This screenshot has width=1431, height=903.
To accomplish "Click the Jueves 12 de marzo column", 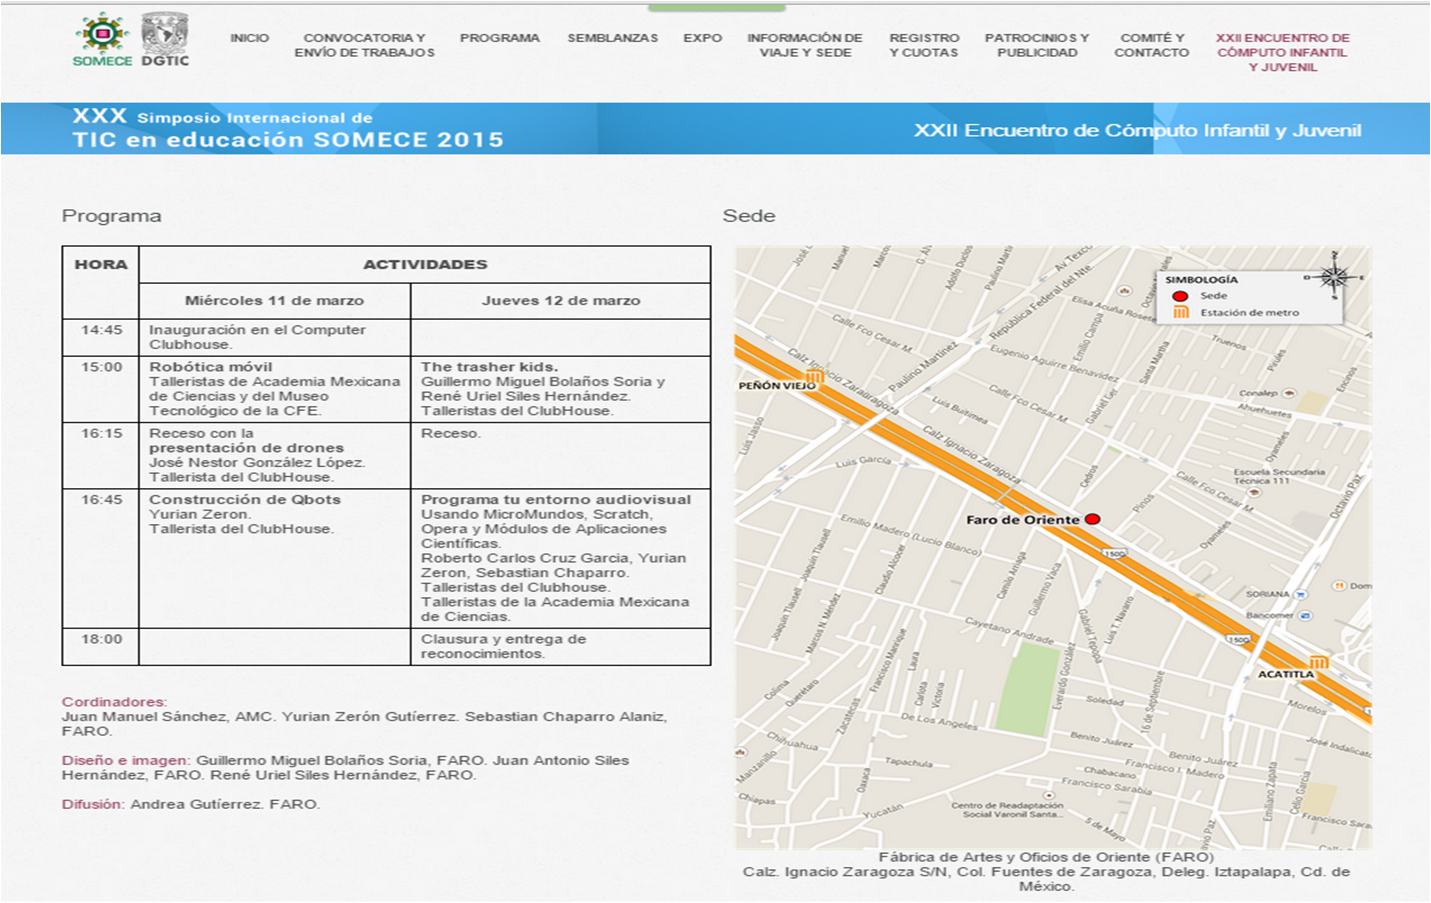I will (561, 300).
